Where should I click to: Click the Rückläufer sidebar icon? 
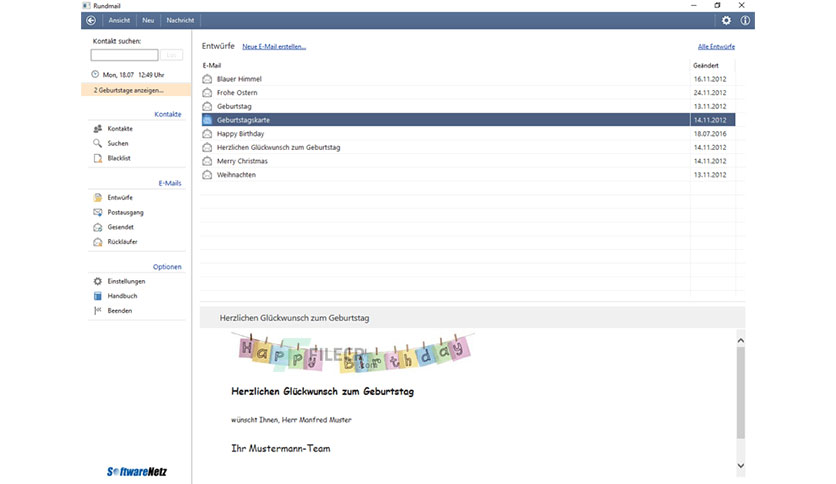pos(98,242)
